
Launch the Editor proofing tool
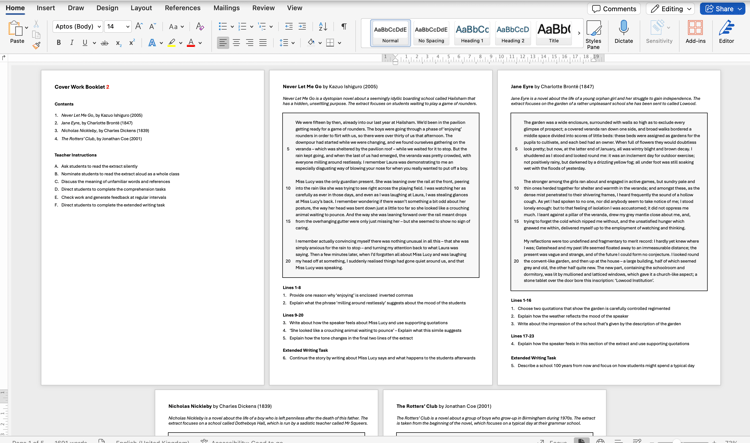[727, 34]
